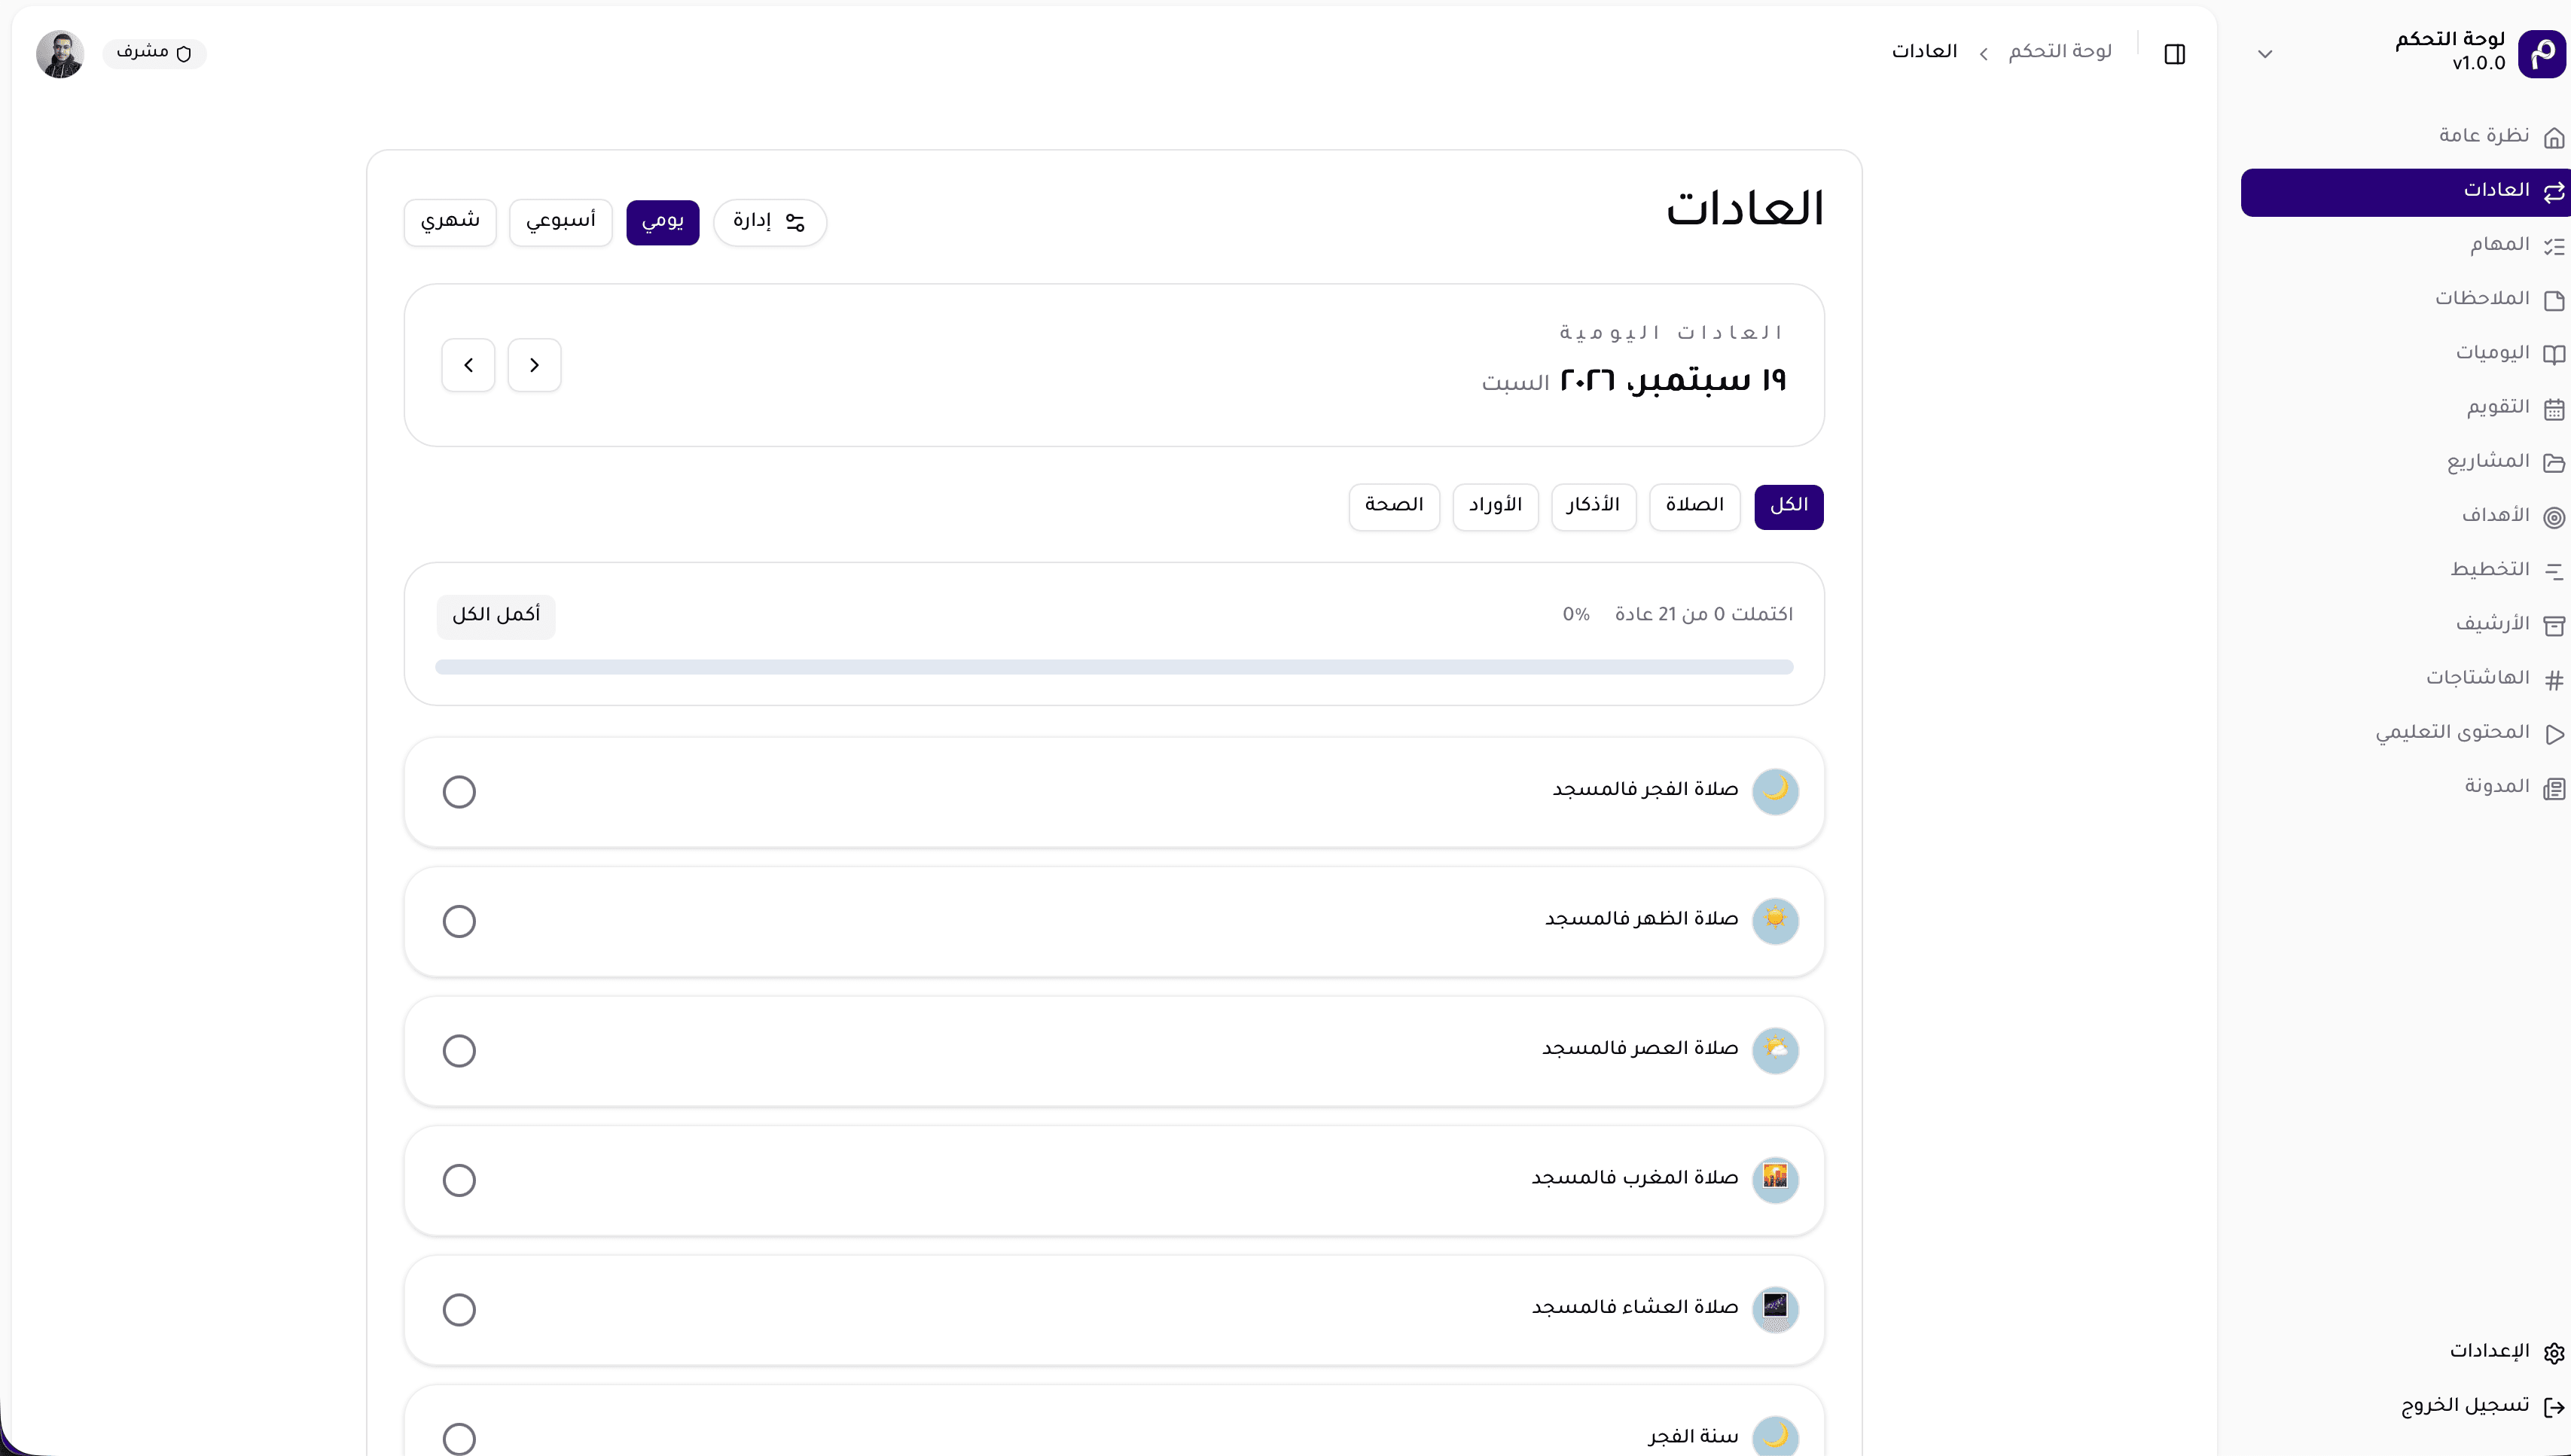Filter habits by الصحة category
The image size is (2571, 1456).
tap(1394, 507)
